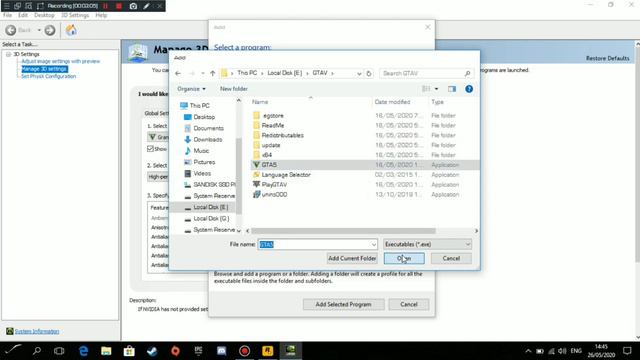This screenshot has width=640, height=360.
Task: Click the File name input field
Action: pyautogui.click(x=318, y=244)
